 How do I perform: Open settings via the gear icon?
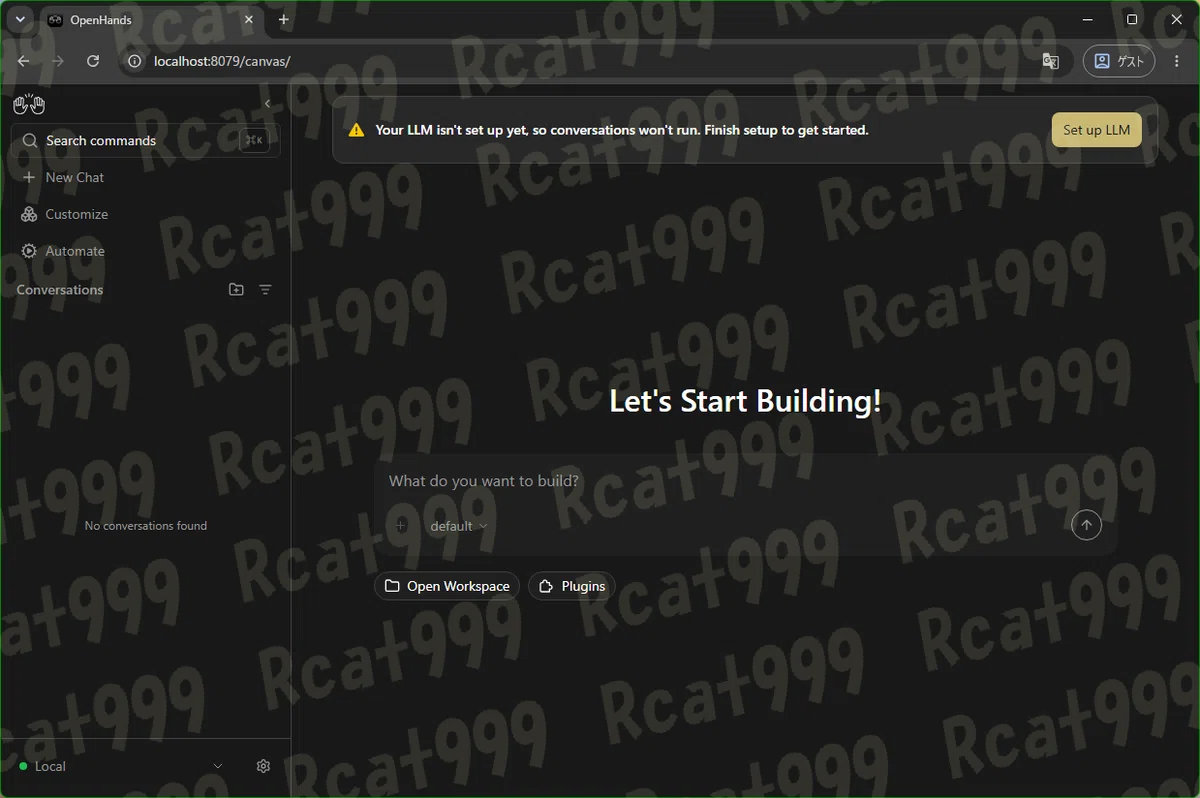tap(263, 766)
